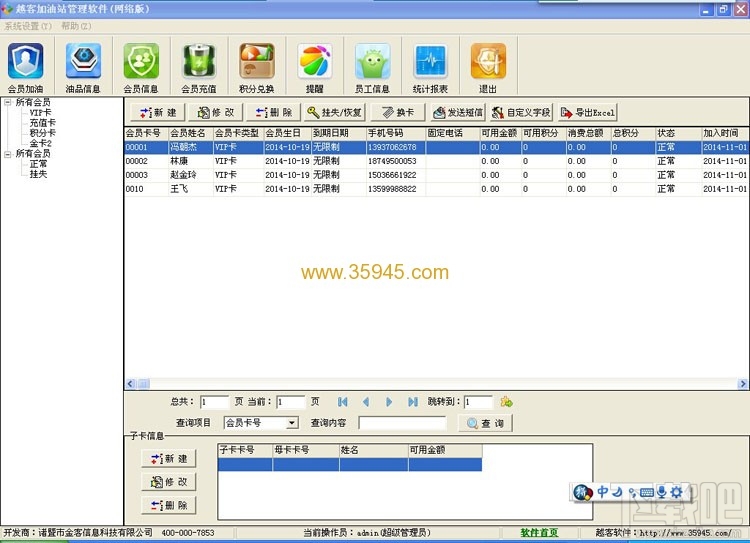
Task: Click 导出Excel toolbar button
Action: (x=587, y=112)
